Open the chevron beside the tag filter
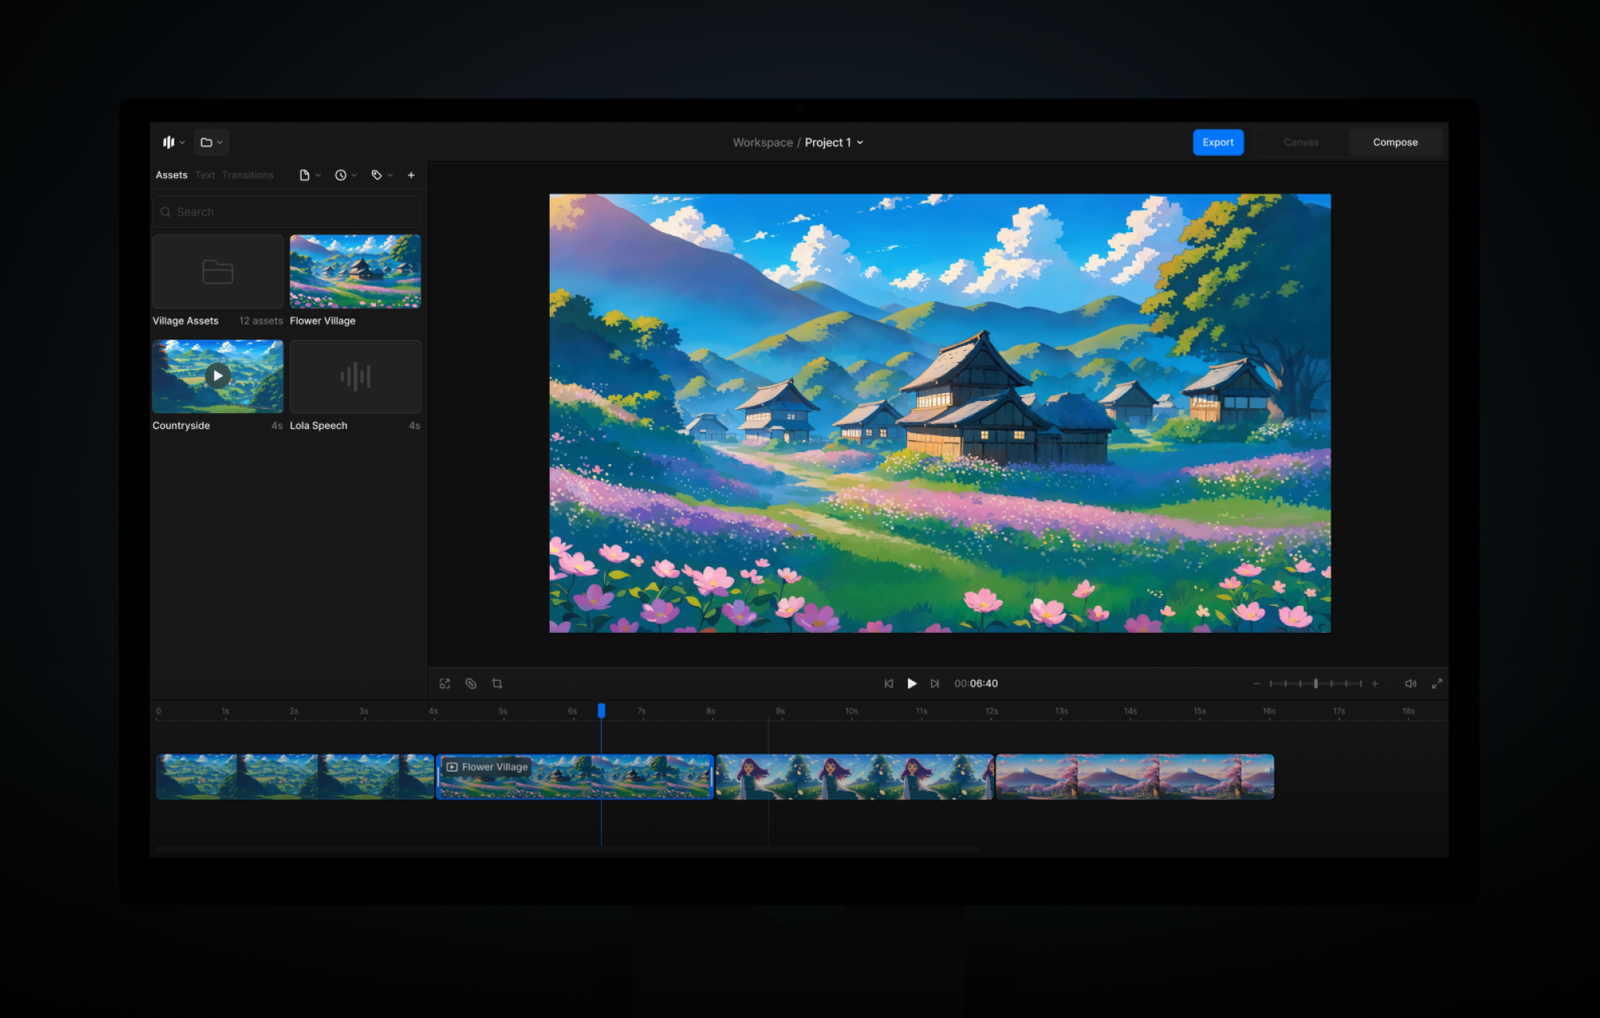Image resolution: width=1600 pixels, height=1018 pixels. click(x=390, y=175)
